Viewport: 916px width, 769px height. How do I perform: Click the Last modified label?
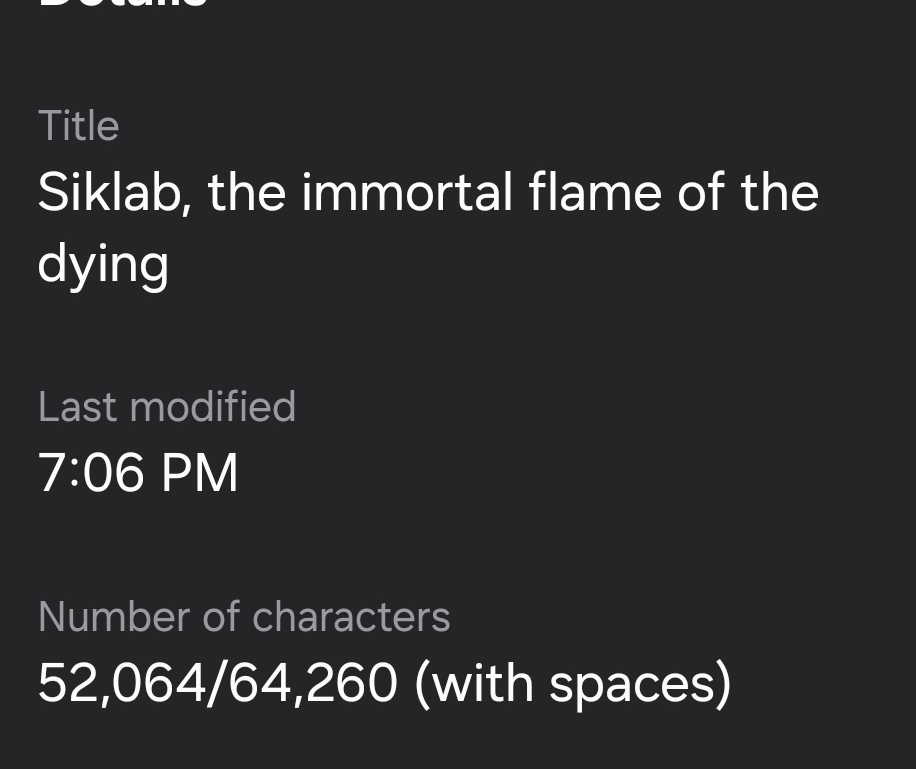(166, 407)
